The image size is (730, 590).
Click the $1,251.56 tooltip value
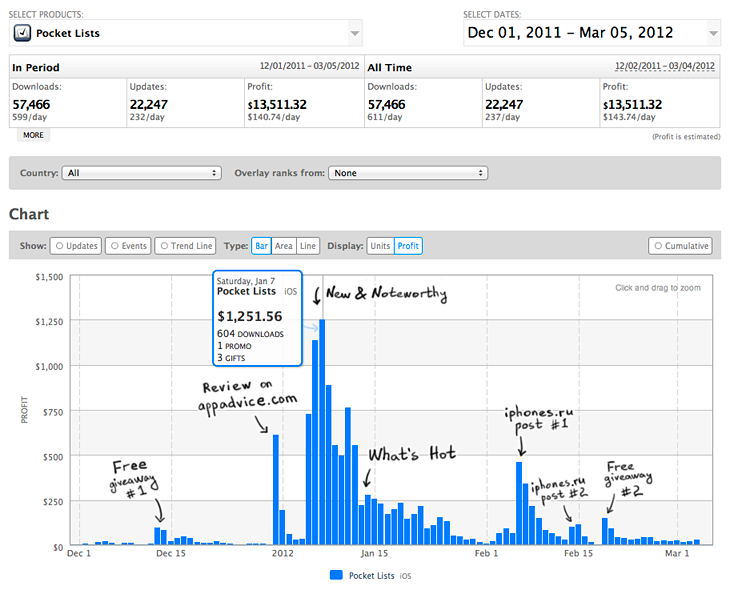250,317
